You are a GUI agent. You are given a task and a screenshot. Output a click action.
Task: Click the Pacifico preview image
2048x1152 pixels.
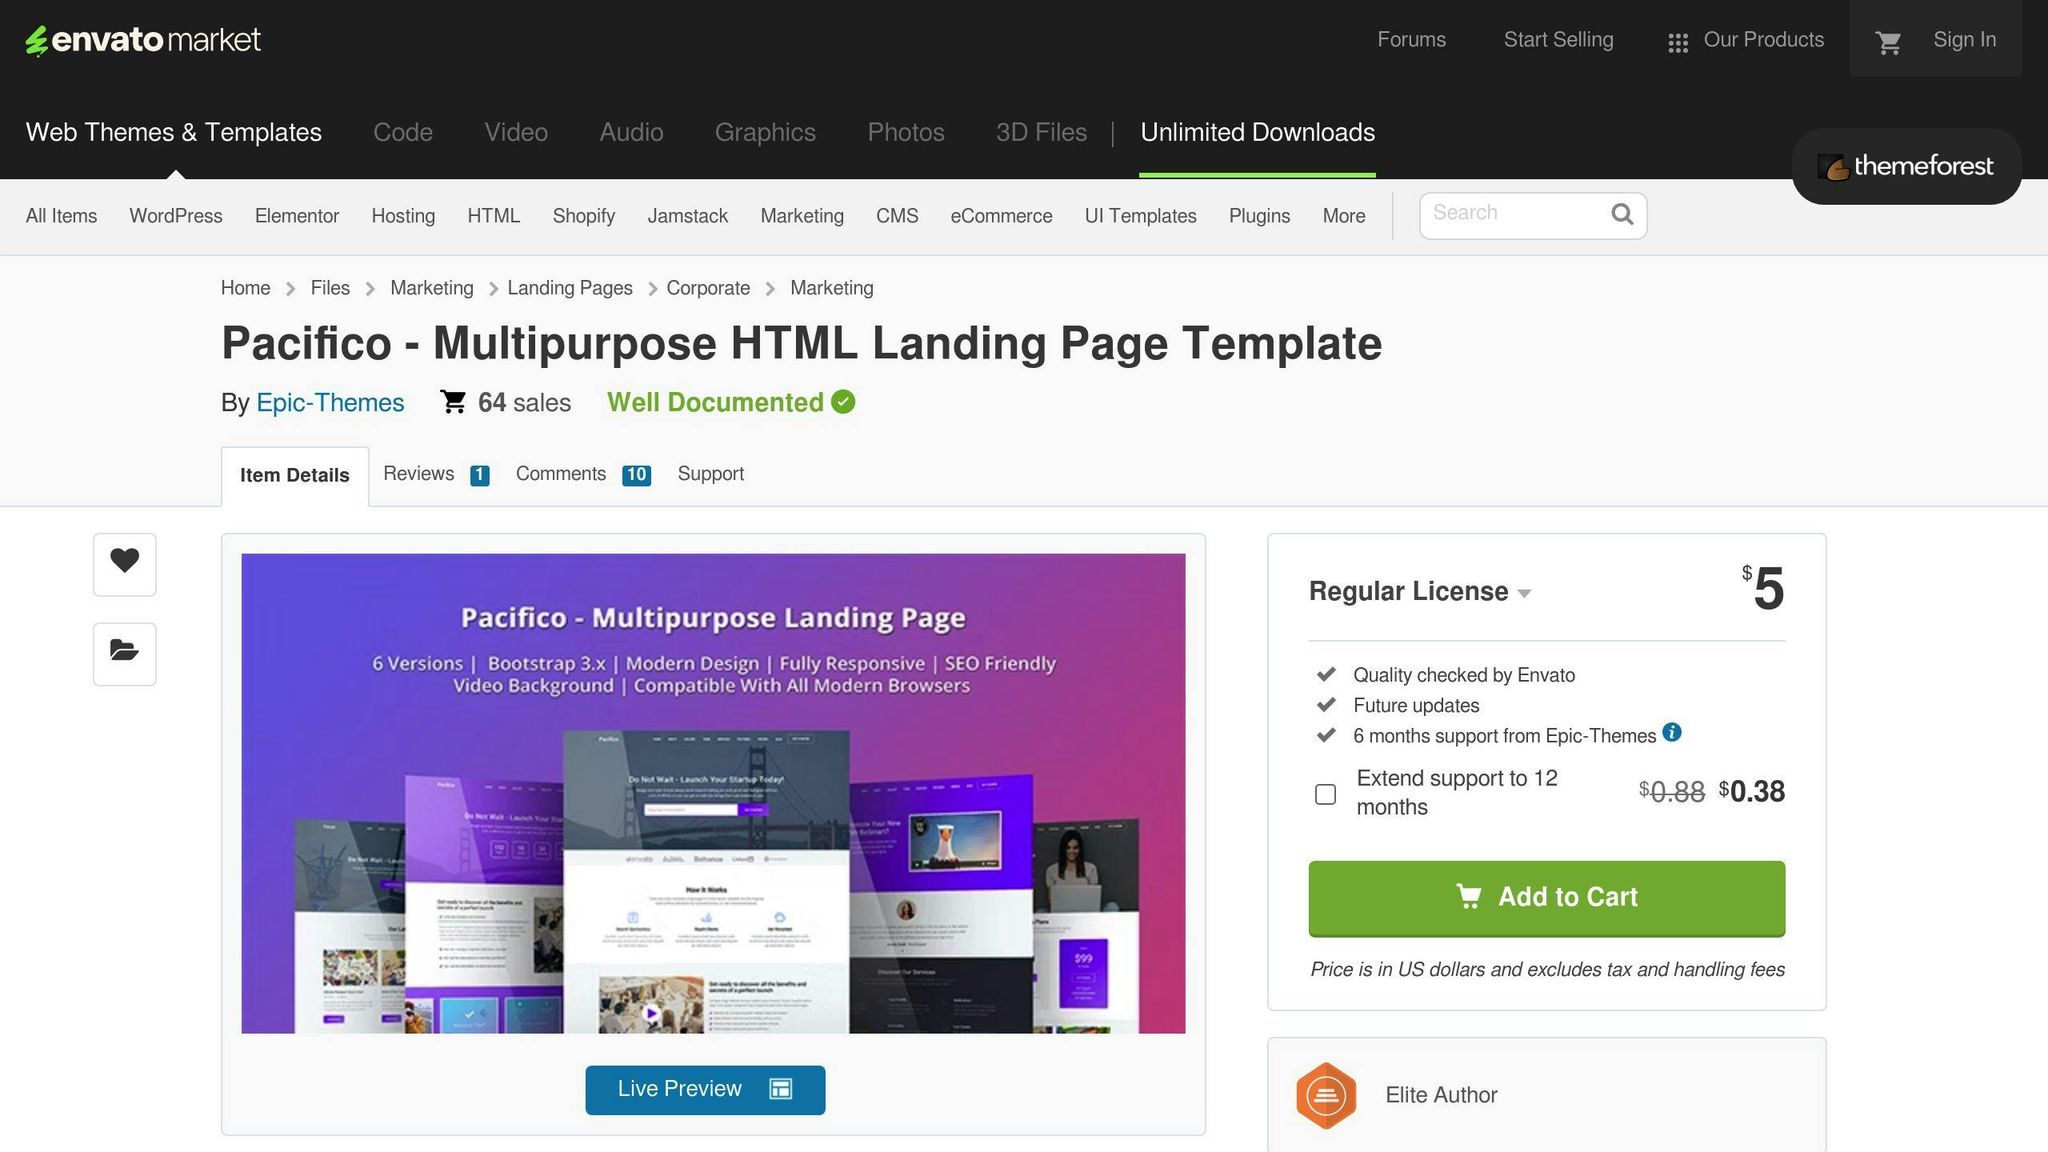713,793
